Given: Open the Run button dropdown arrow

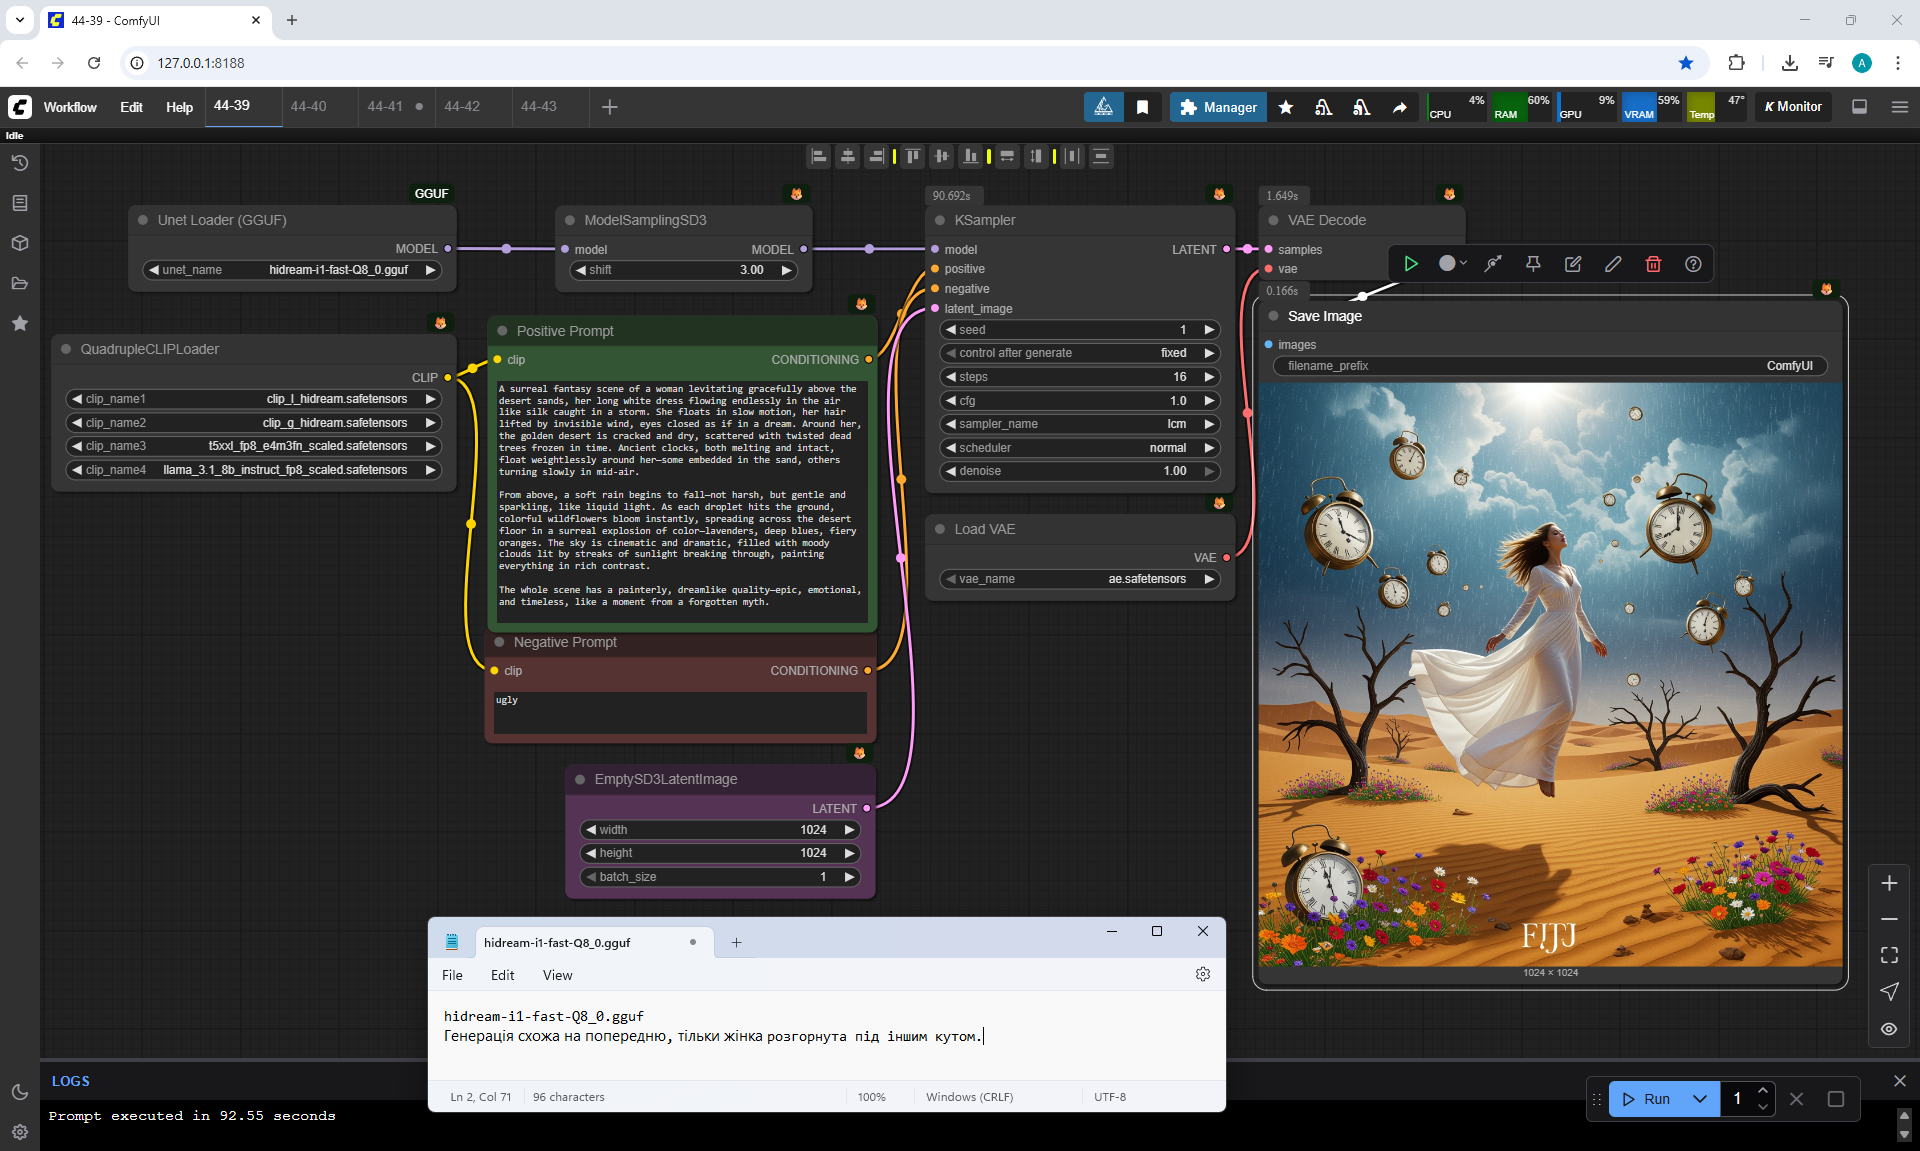Looking at the screenshot, I should tap(1700, 1099).
